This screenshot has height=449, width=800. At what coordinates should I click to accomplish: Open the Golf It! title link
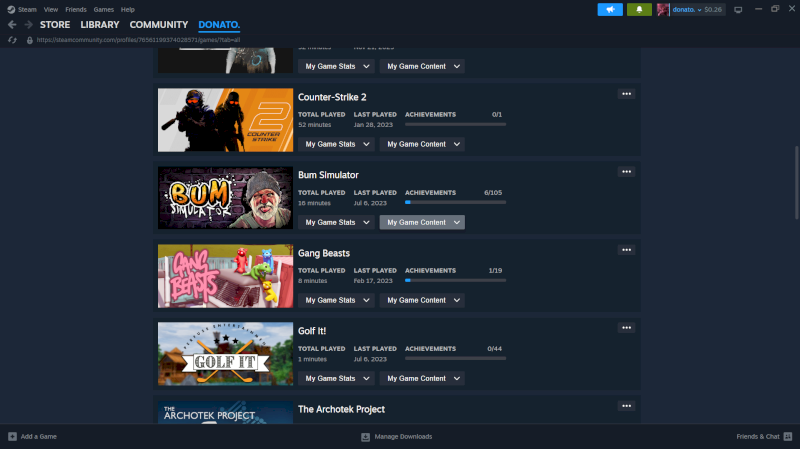point(312,331)
